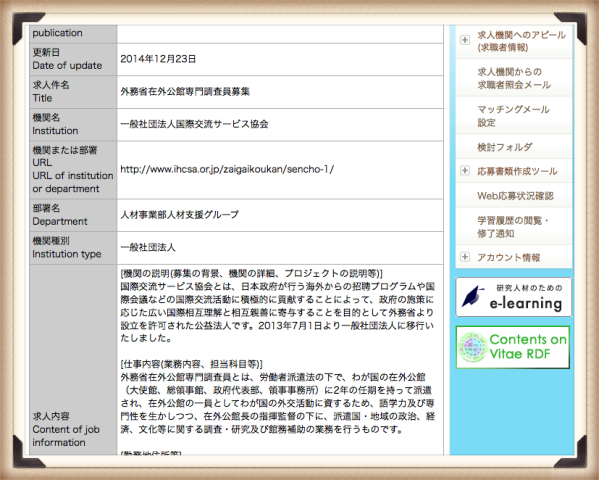599x480 pixels.
Task: Open アカウント情報 menu item
Action: (508, 257)
